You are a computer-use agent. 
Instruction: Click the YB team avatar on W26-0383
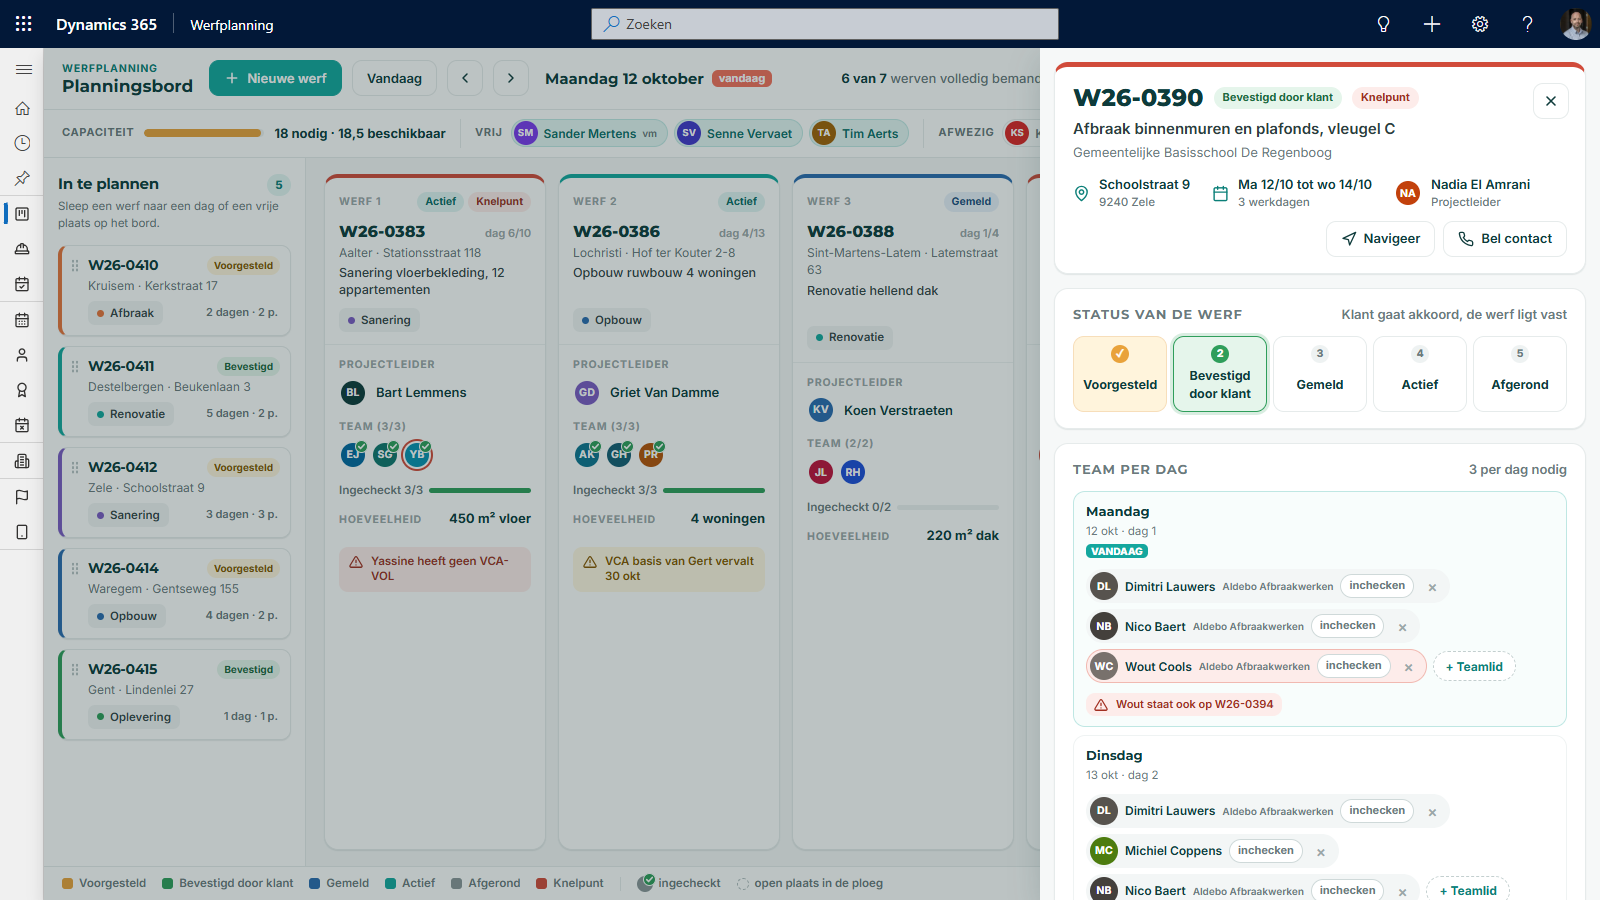pos(417,454)
